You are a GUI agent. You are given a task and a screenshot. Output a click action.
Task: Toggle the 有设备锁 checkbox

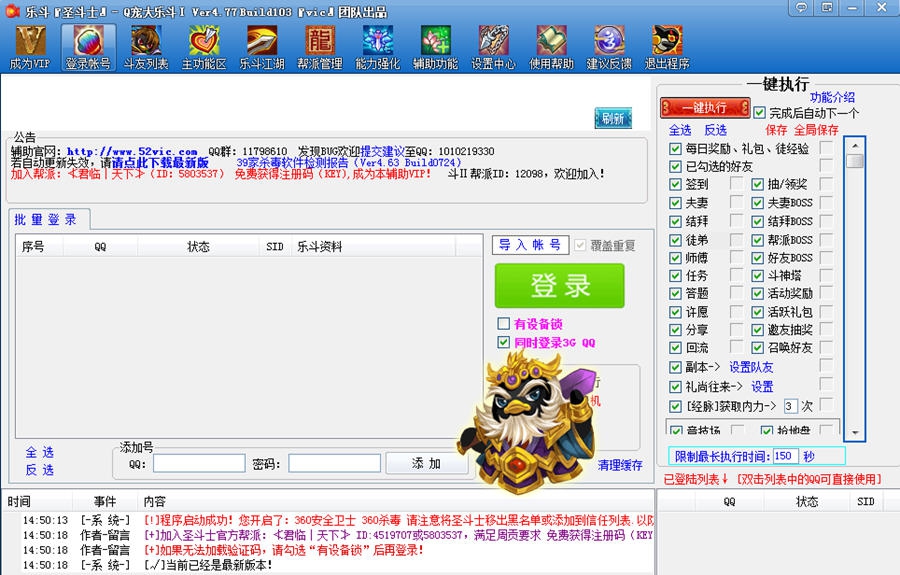503,324
